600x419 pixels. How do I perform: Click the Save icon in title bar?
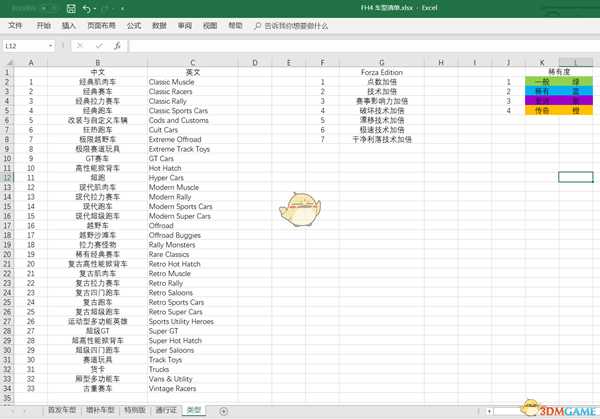pyautogui.click(x=71, y=8)
